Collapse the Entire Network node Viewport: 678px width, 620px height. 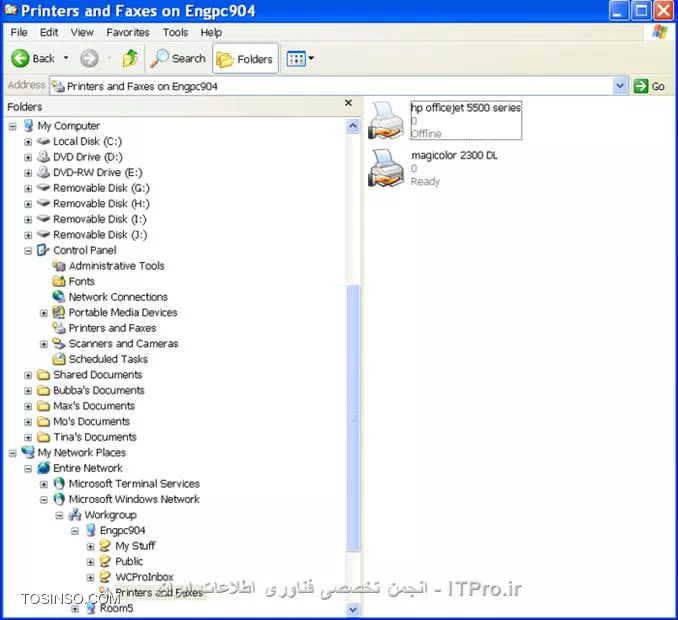(x=28, y=469)
